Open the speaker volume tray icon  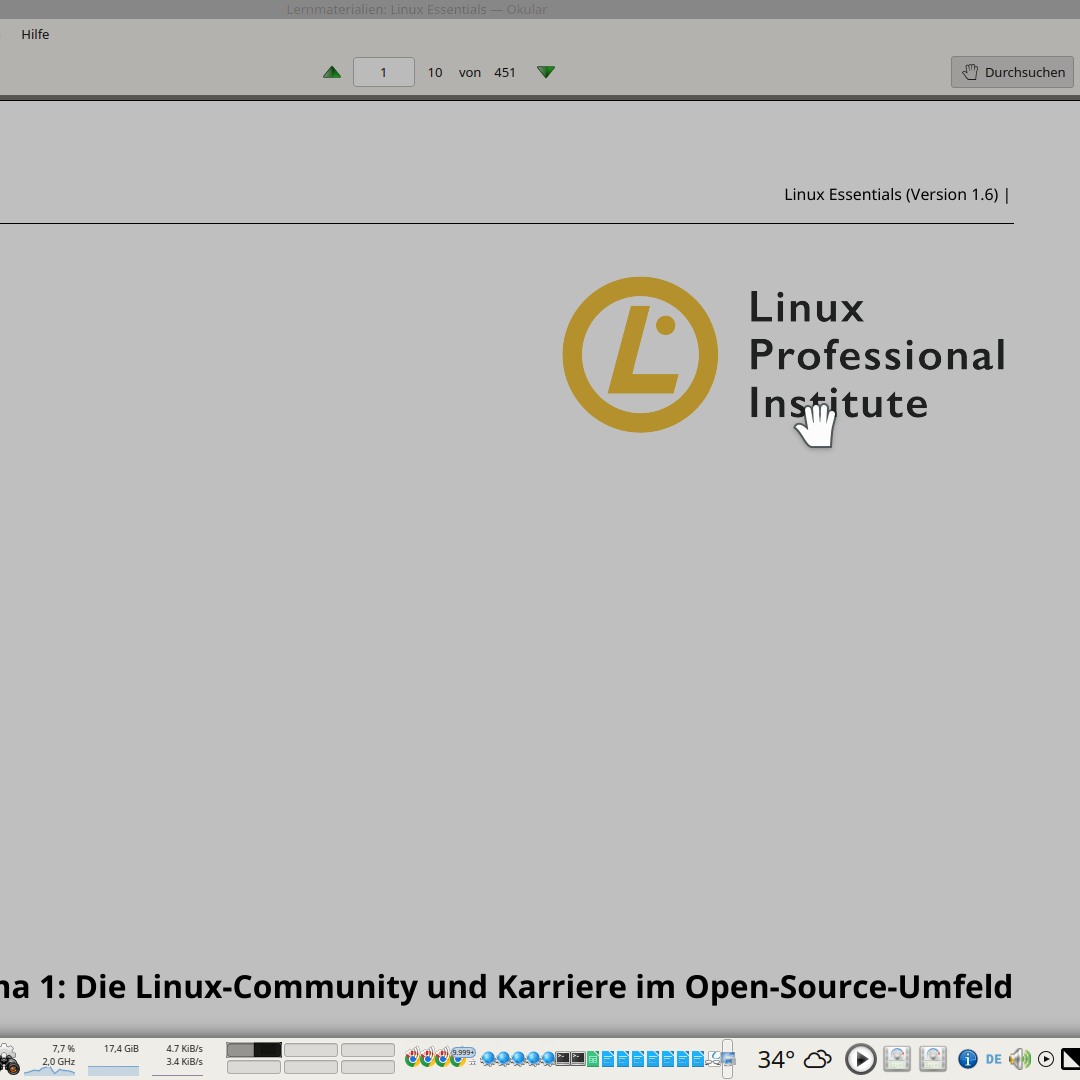tap(1020, 1059)
